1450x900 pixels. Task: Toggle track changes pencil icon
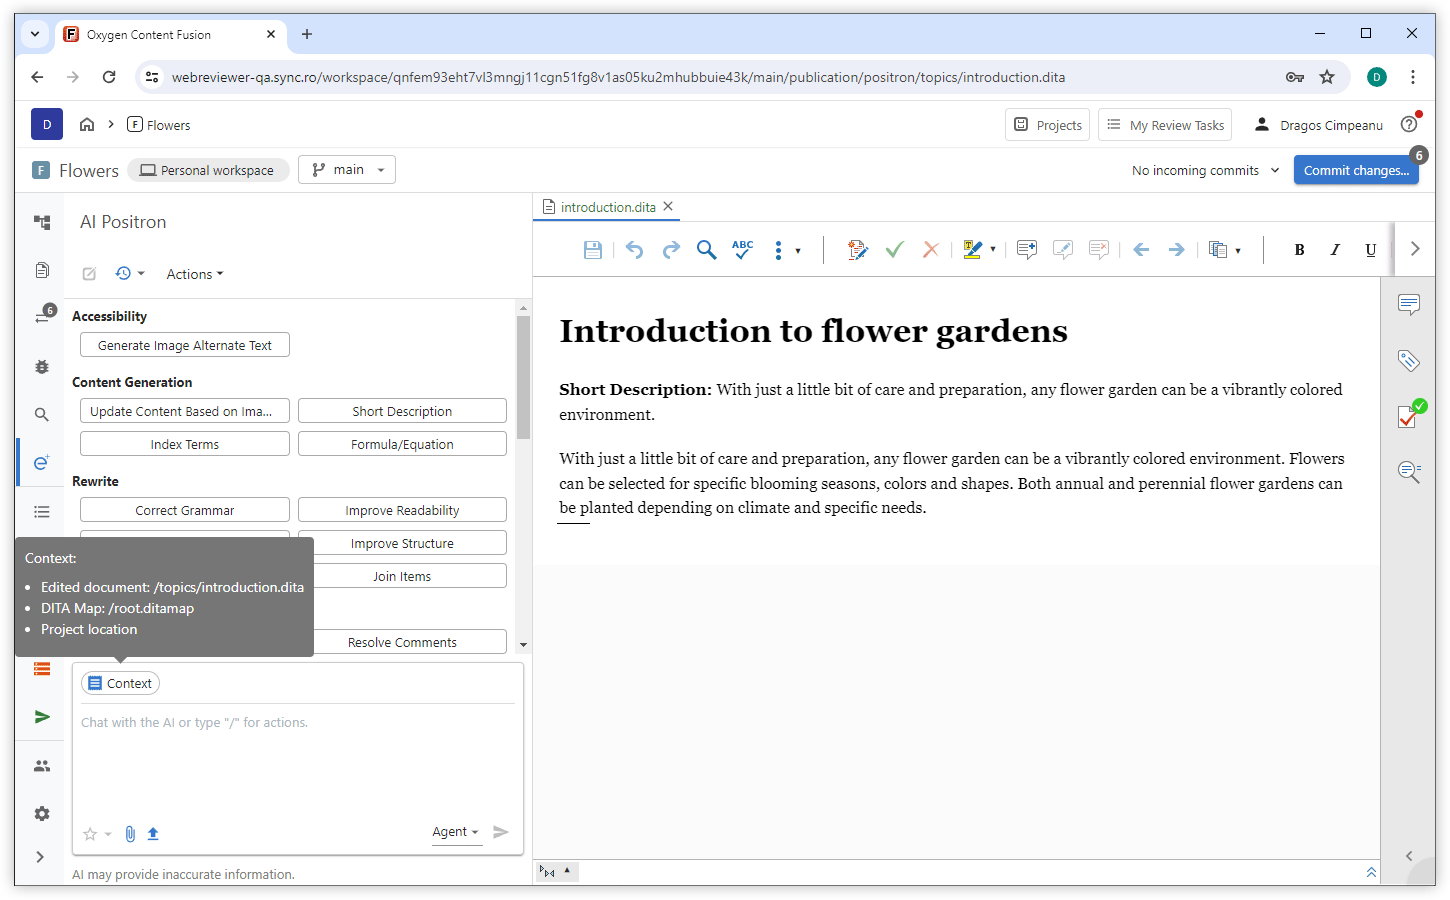click(x=857, y=250)
